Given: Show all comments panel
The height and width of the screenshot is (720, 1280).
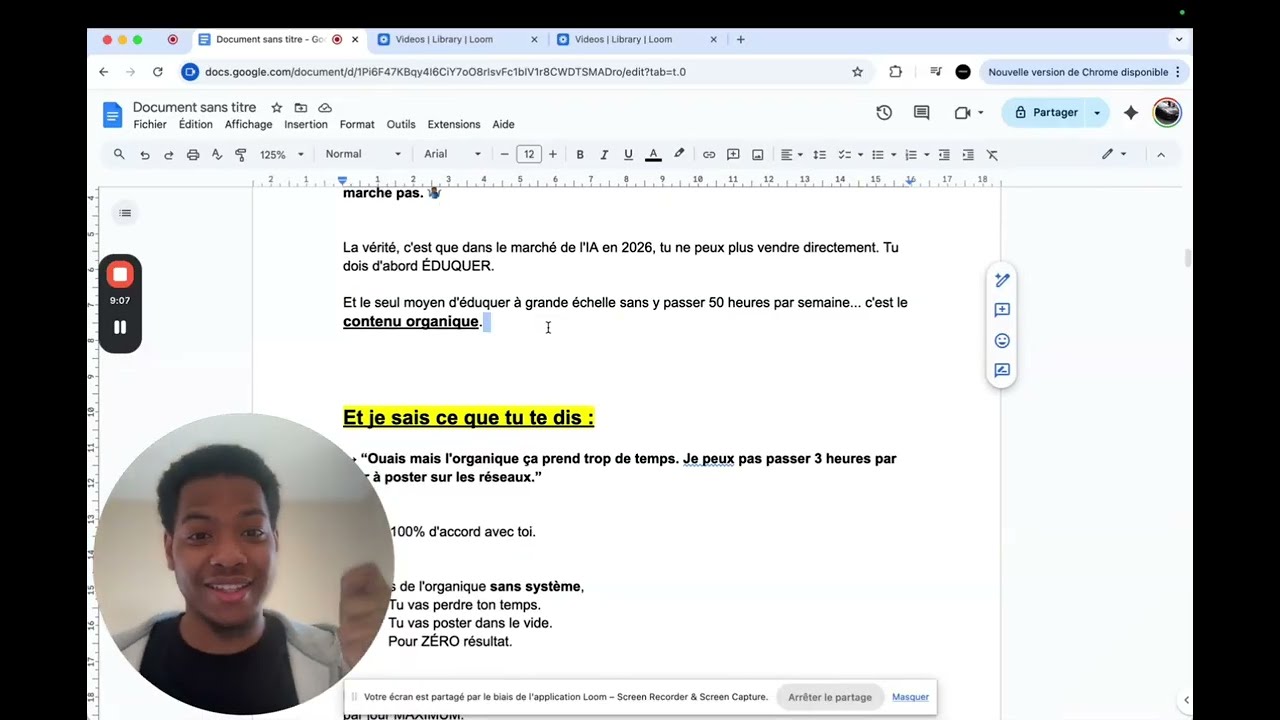Looking at the screenshot, I should click(922, 112).
